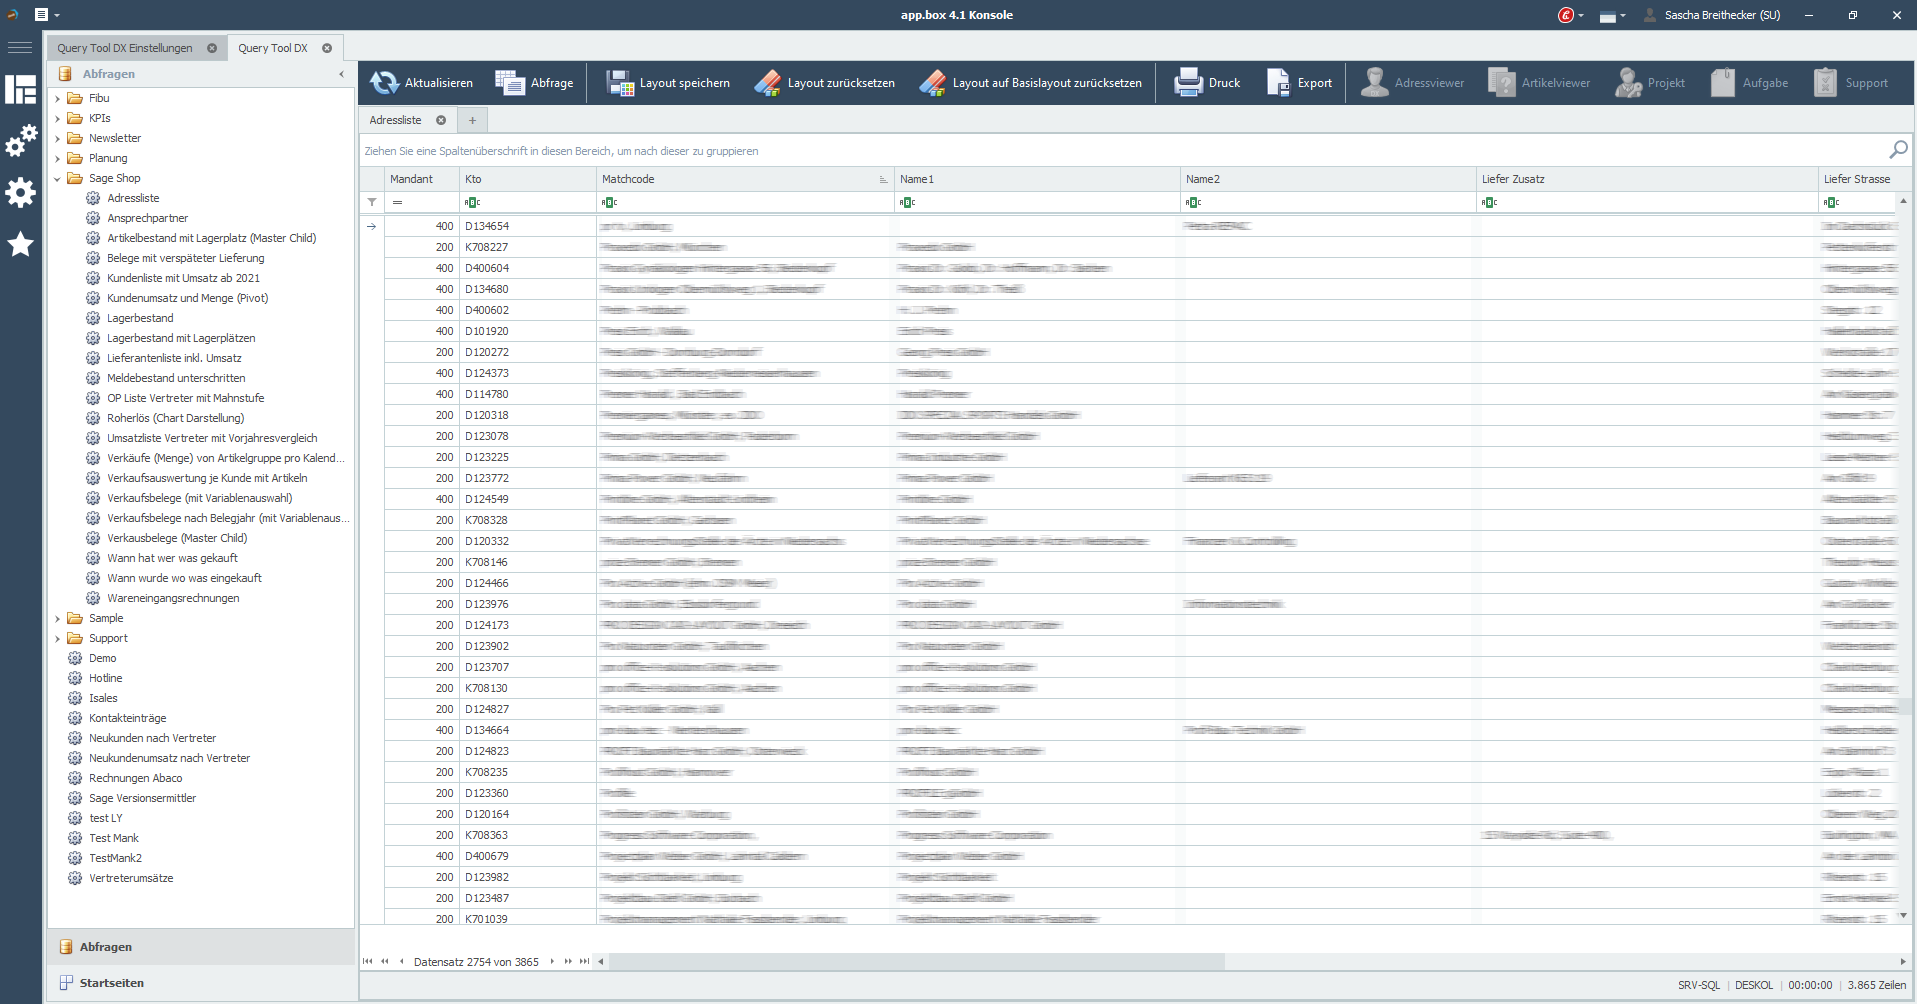Click the Export icon

click(x=1279, y=83)
